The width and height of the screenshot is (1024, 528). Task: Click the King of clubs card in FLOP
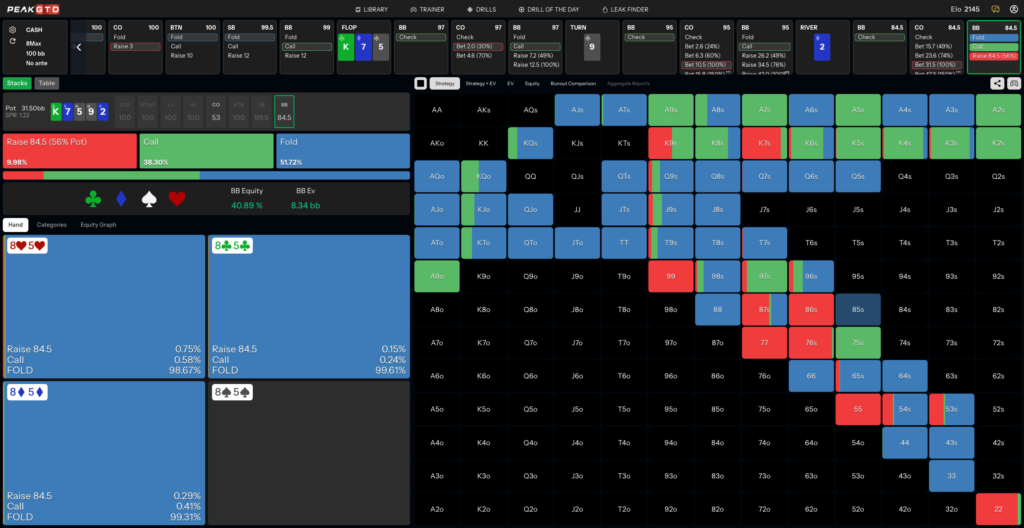click(x=346, y=47)
